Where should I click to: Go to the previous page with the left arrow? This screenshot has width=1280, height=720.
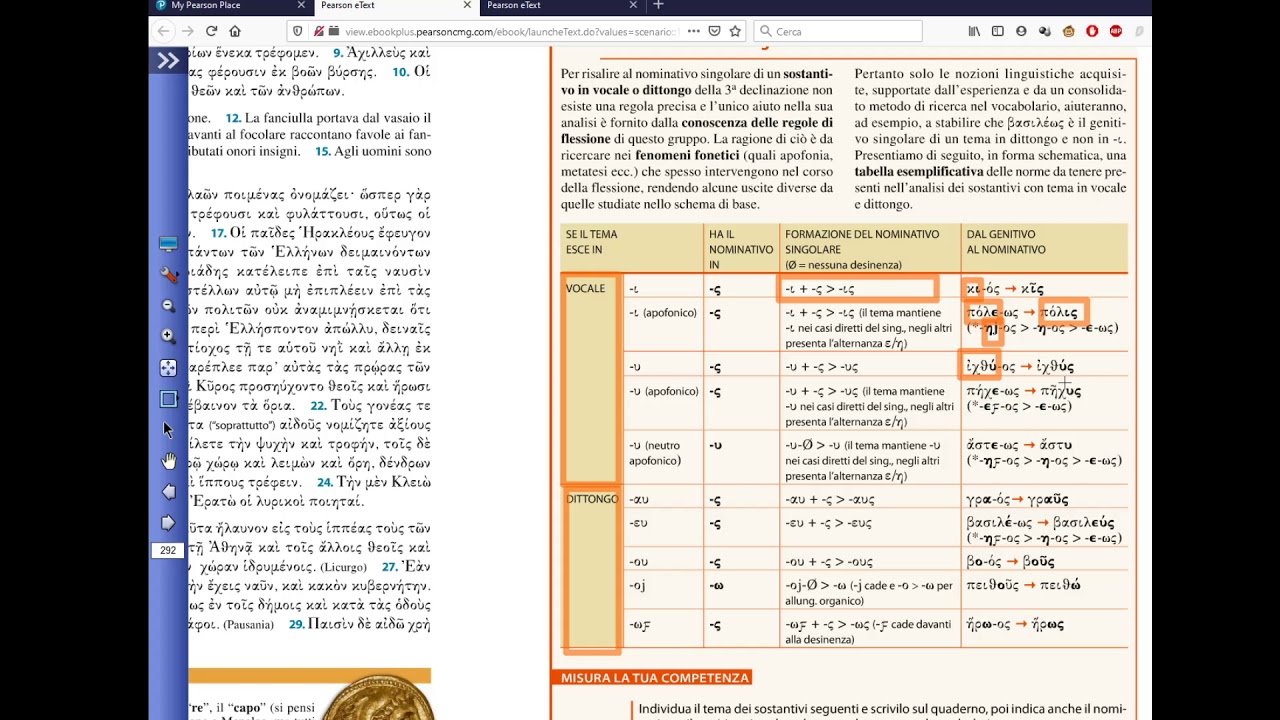(x=168, y=492)
